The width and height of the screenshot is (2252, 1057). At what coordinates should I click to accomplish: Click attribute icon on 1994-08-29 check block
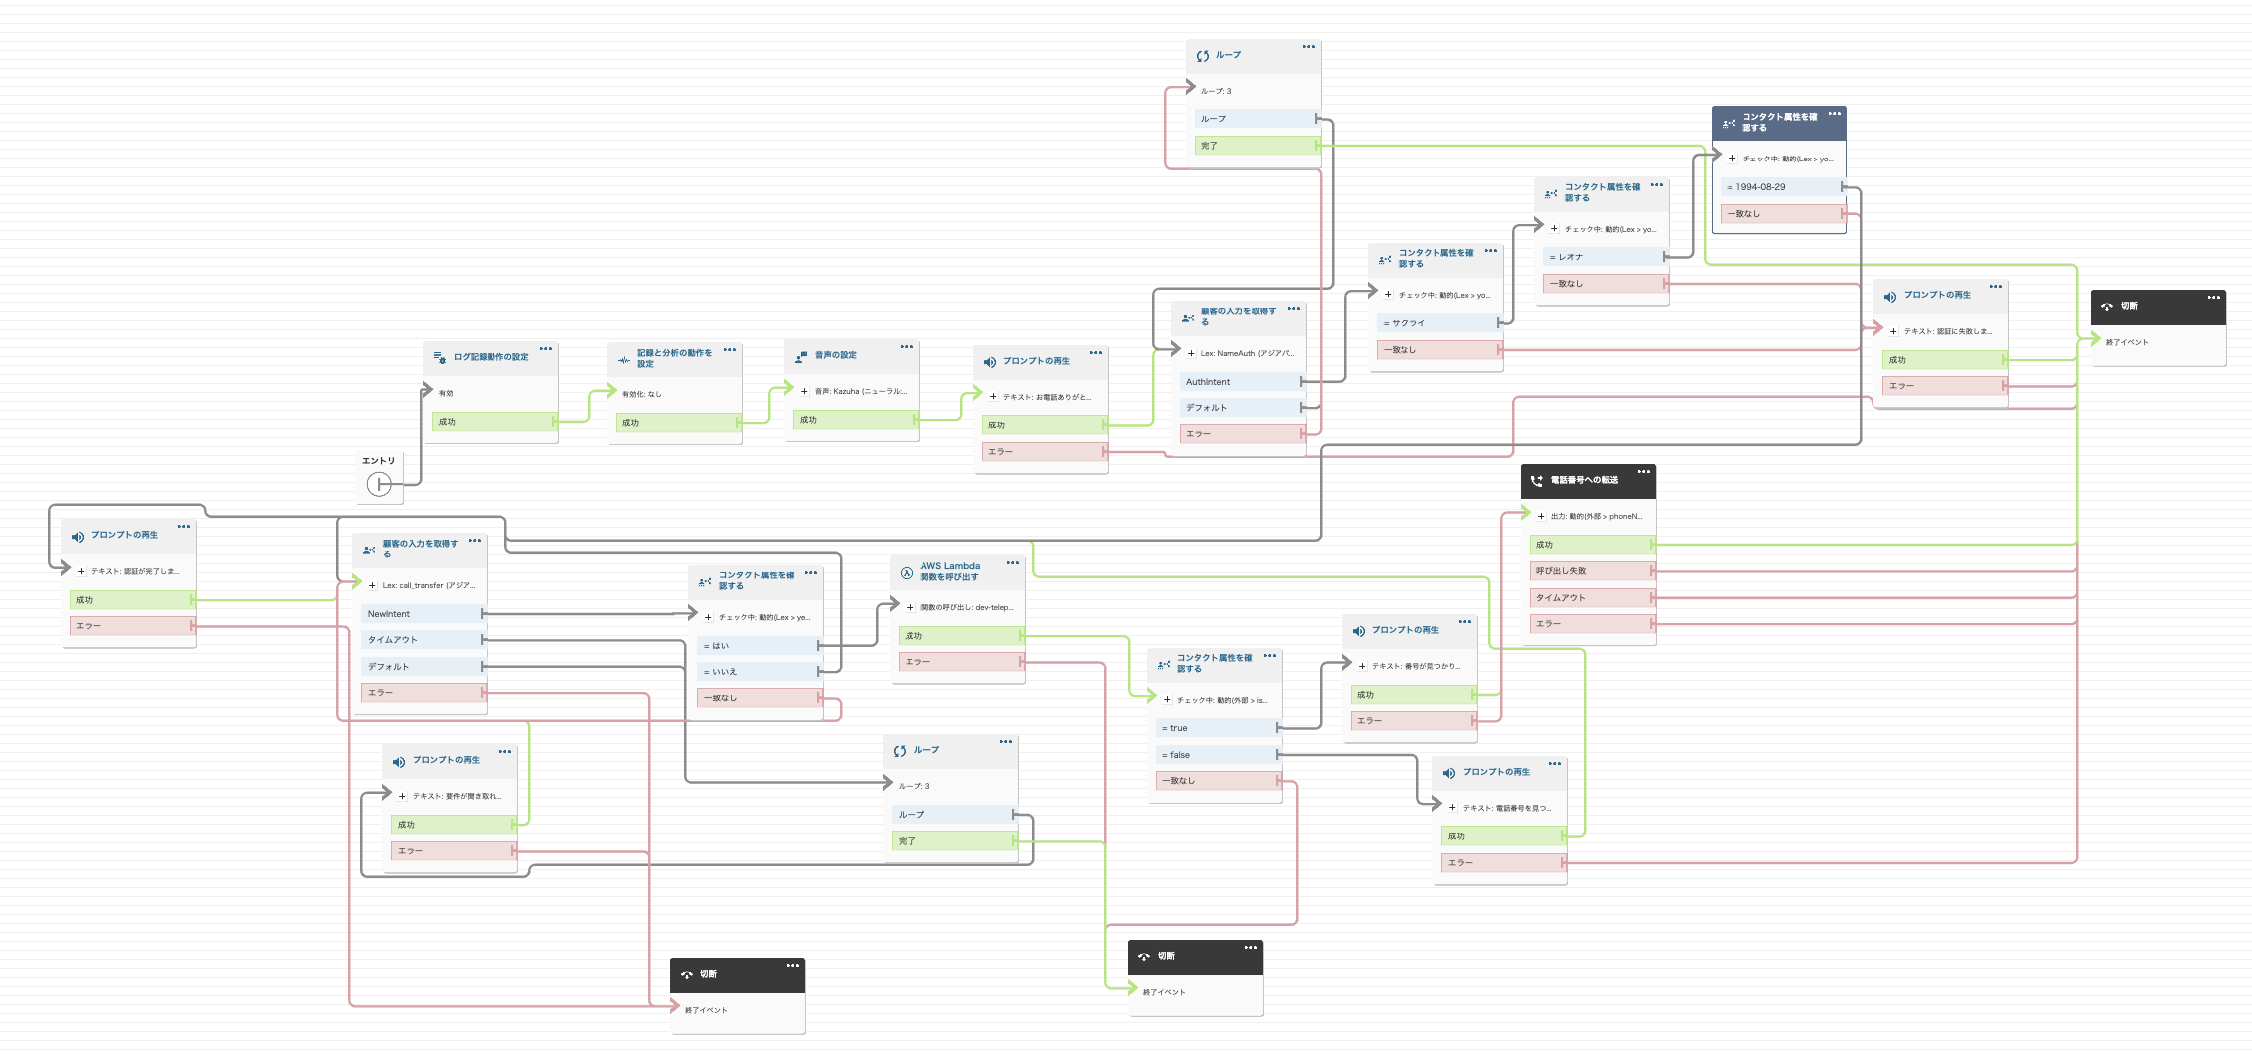pyautogui.click(x=1729, y=124)
